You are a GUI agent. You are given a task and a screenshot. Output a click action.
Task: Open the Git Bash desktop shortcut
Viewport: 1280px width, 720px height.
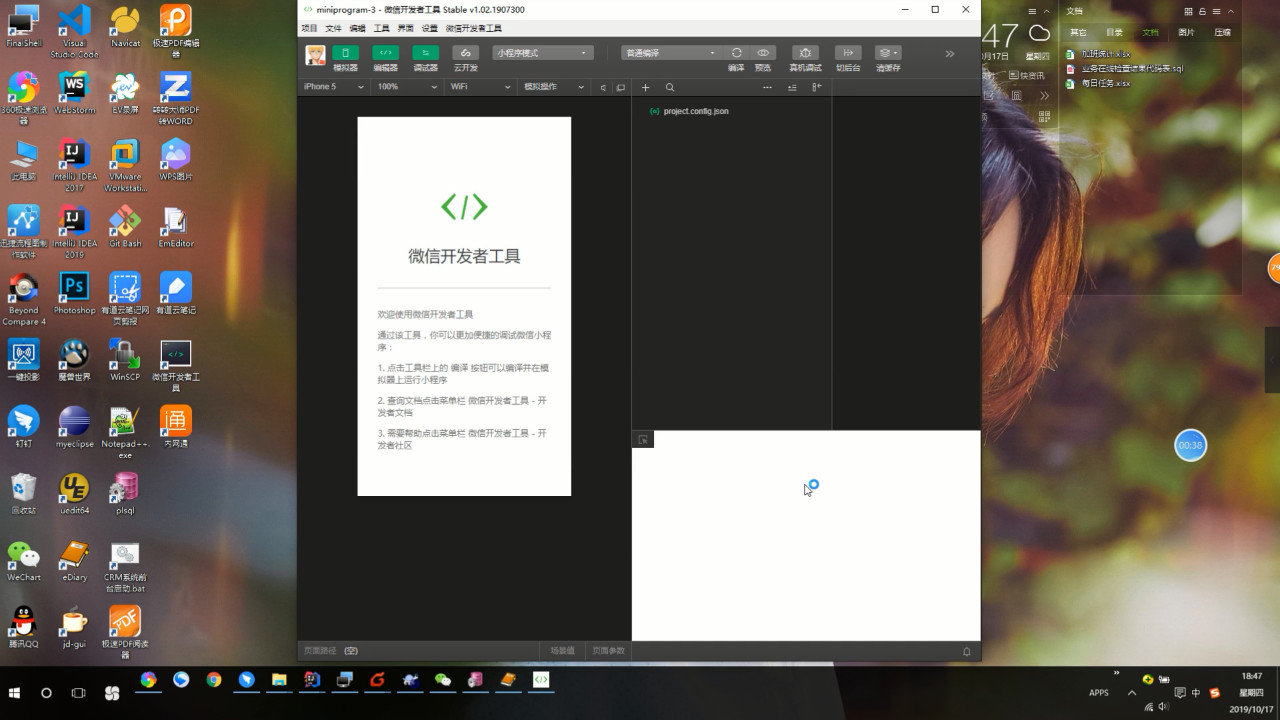(125, 227)
